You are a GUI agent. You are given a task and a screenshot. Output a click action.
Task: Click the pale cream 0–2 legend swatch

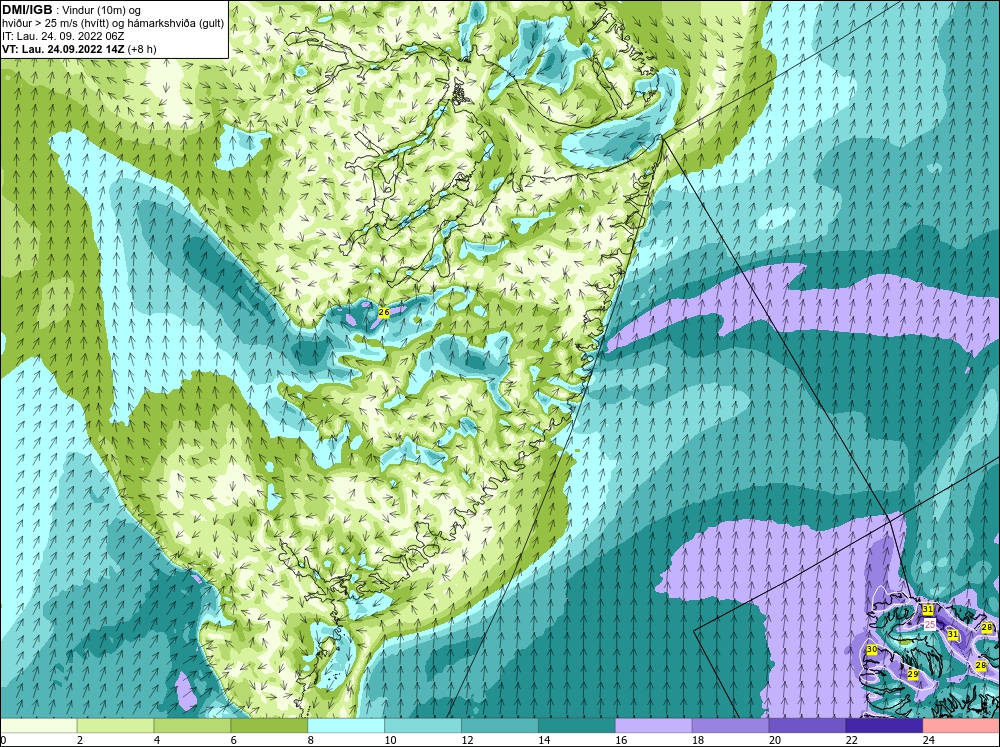point(38,726)
